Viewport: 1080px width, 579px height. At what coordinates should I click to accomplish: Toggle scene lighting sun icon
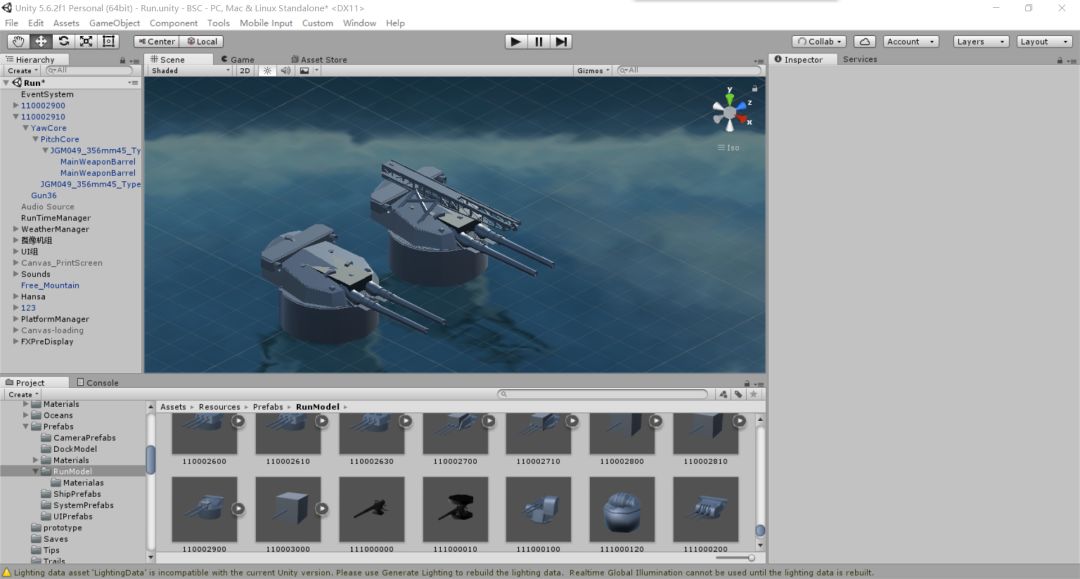click(x=267, y=71)
